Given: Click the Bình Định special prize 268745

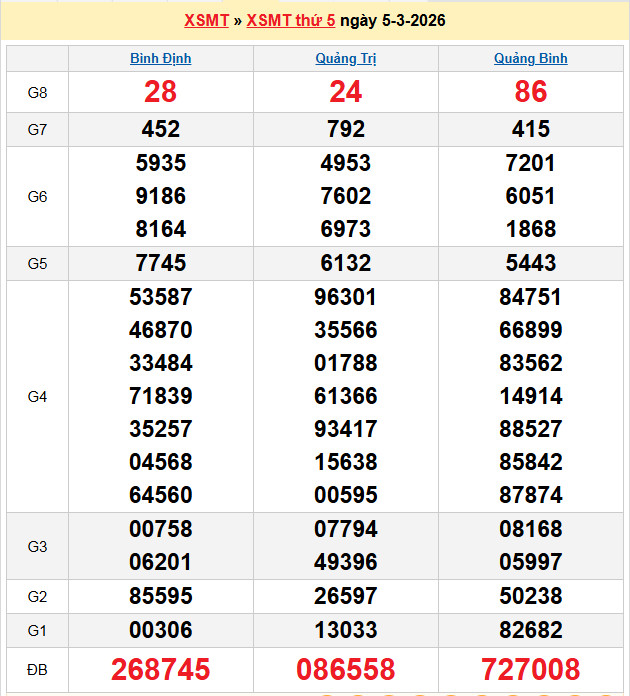Looking at the screenshot, I should [x=160, y=669].
